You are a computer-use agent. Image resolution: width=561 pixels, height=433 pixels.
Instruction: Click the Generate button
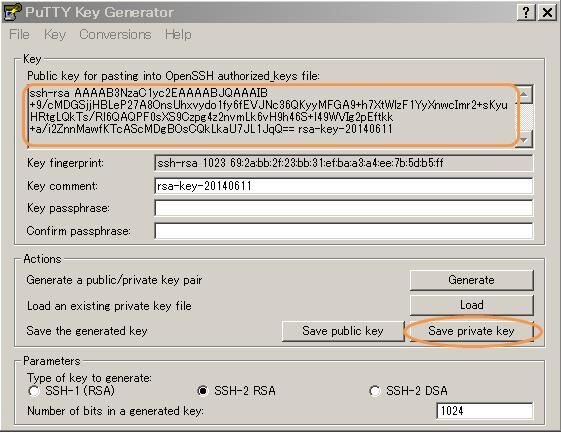pyautogui.click(x=471, y=280)
